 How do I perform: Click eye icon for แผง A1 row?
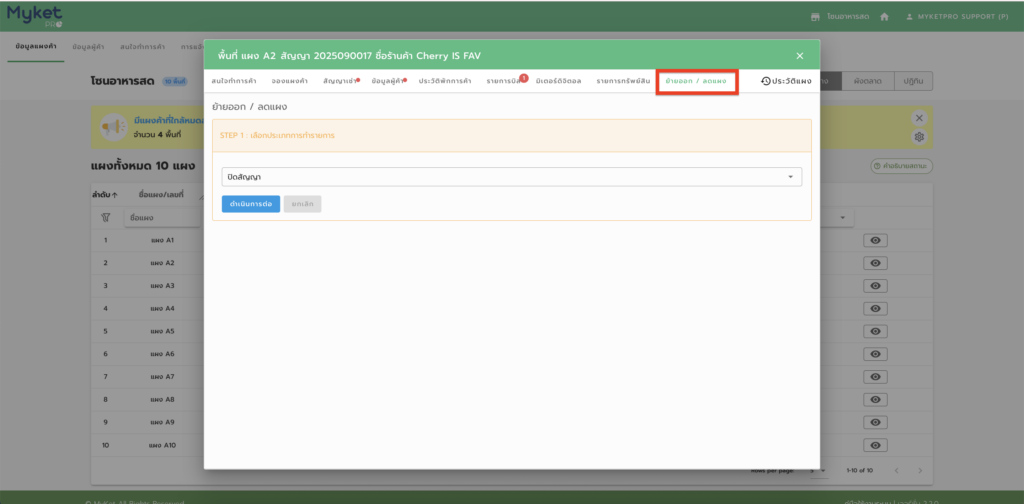pos(875,240)
